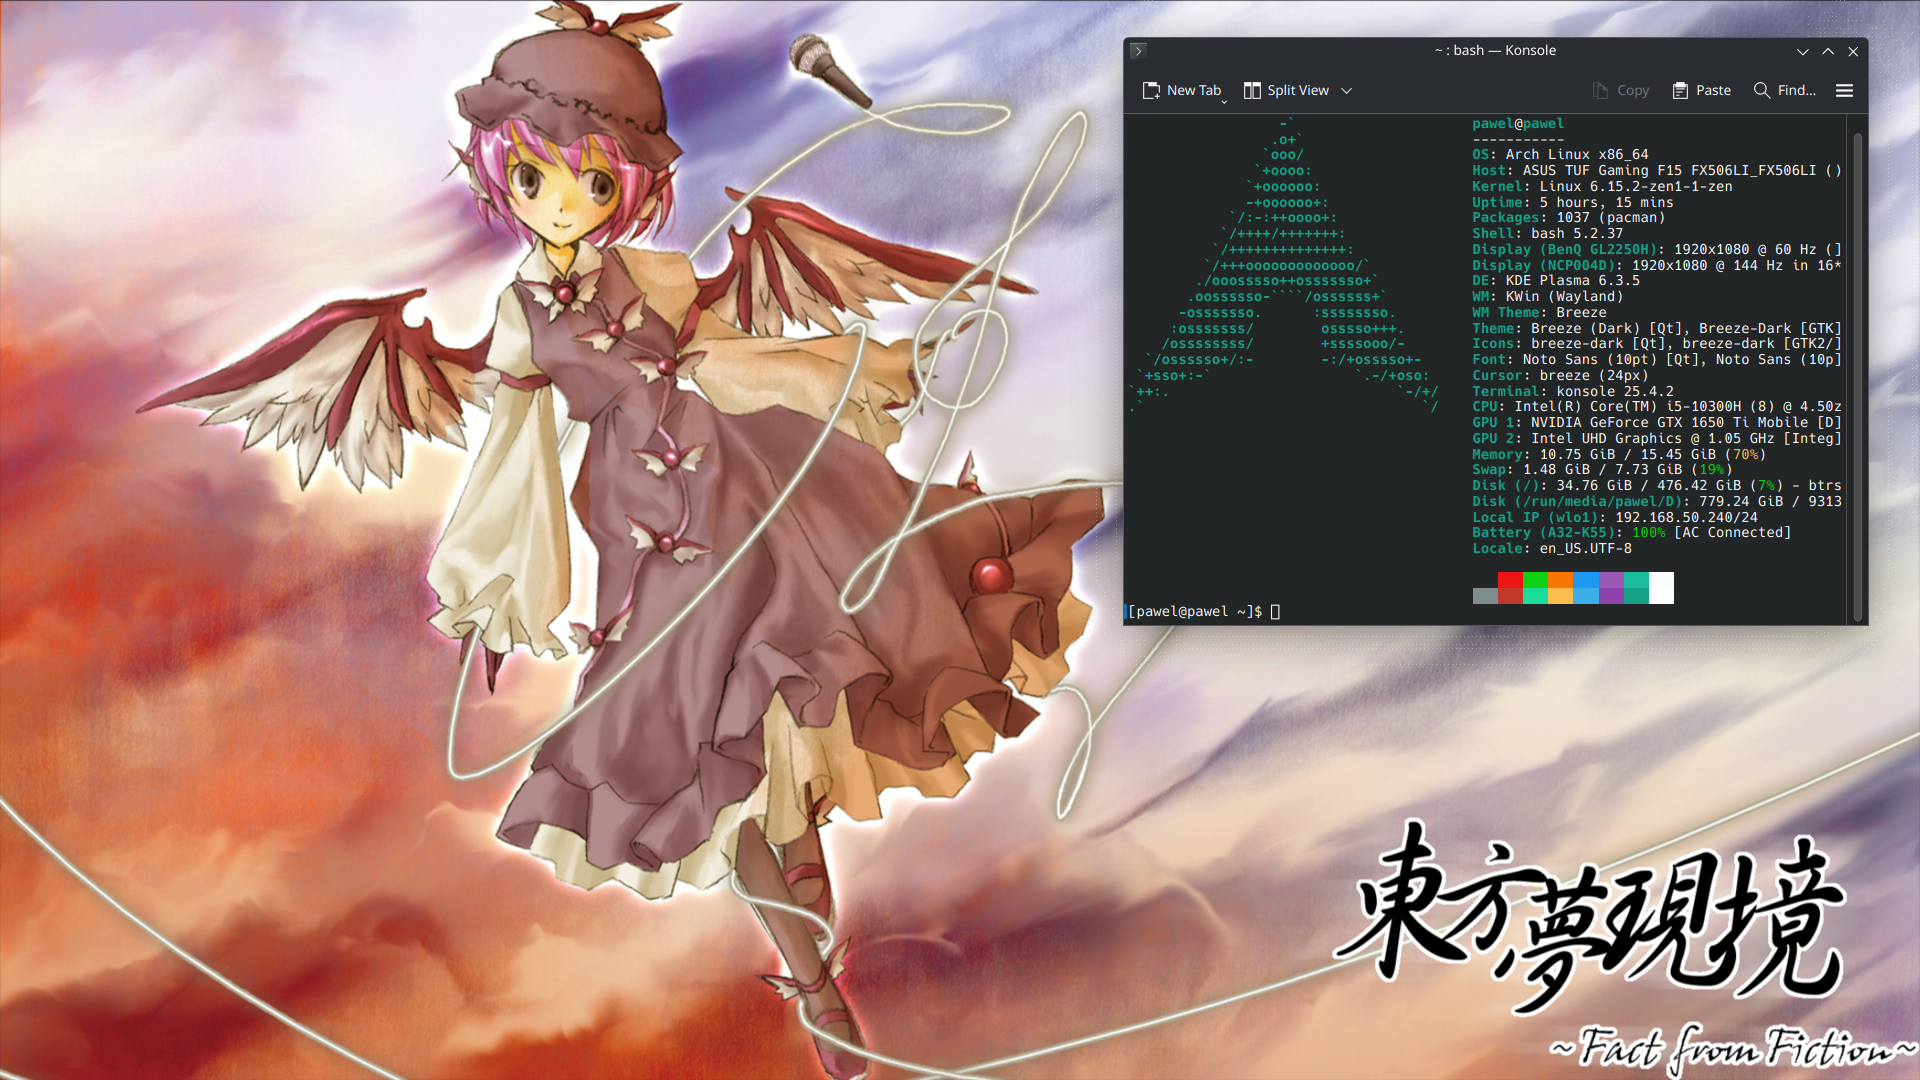Click the Konsole window menu icon in titlebar
1920x1080 pixels.
pyautogui.click(x=1138, y=50)
